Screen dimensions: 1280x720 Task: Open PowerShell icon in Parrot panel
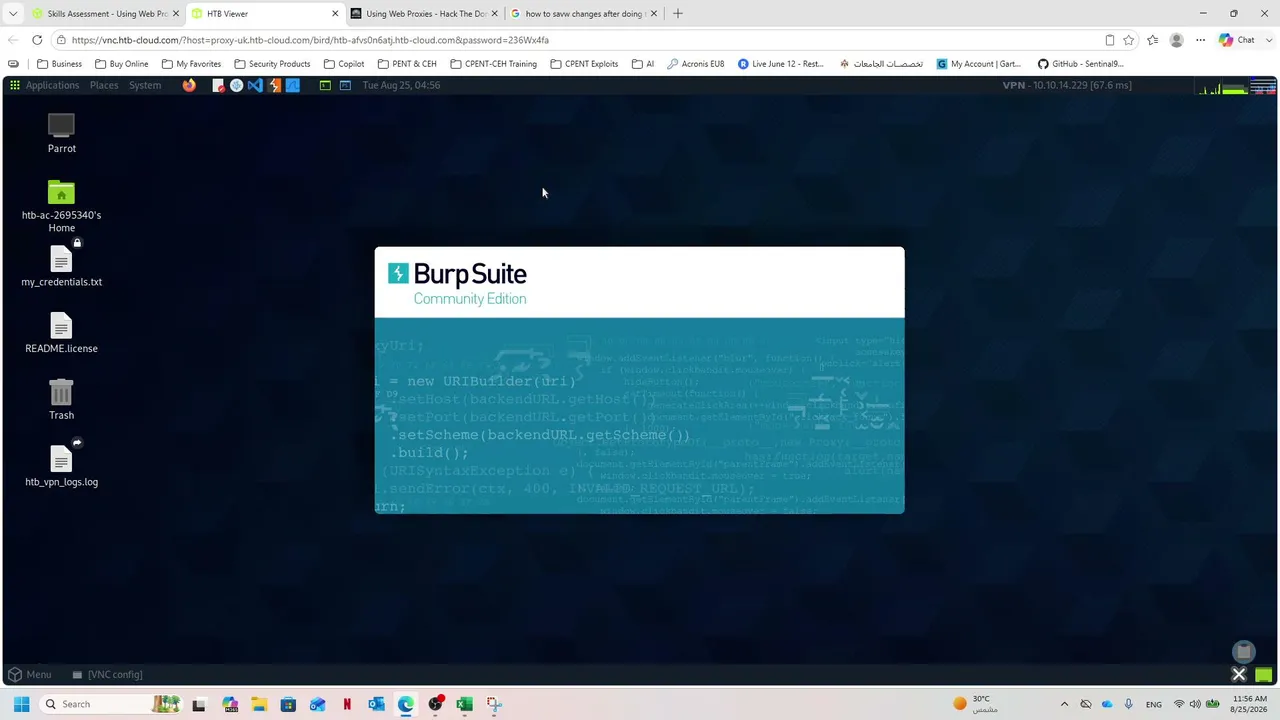[345, 85]
